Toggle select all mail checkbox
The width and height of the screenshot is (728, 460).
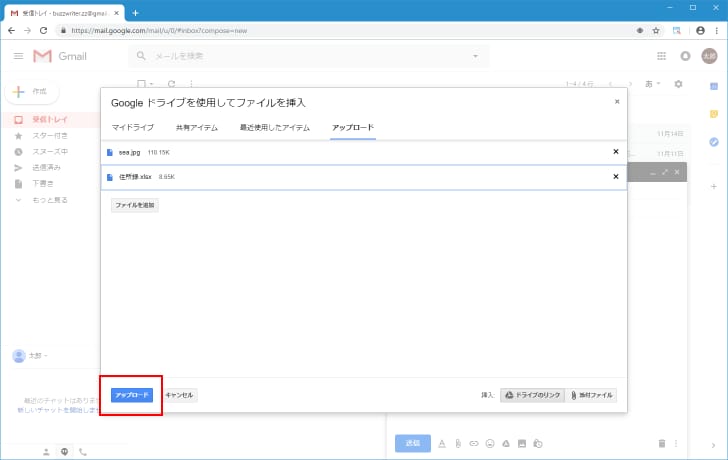(141, 84)
